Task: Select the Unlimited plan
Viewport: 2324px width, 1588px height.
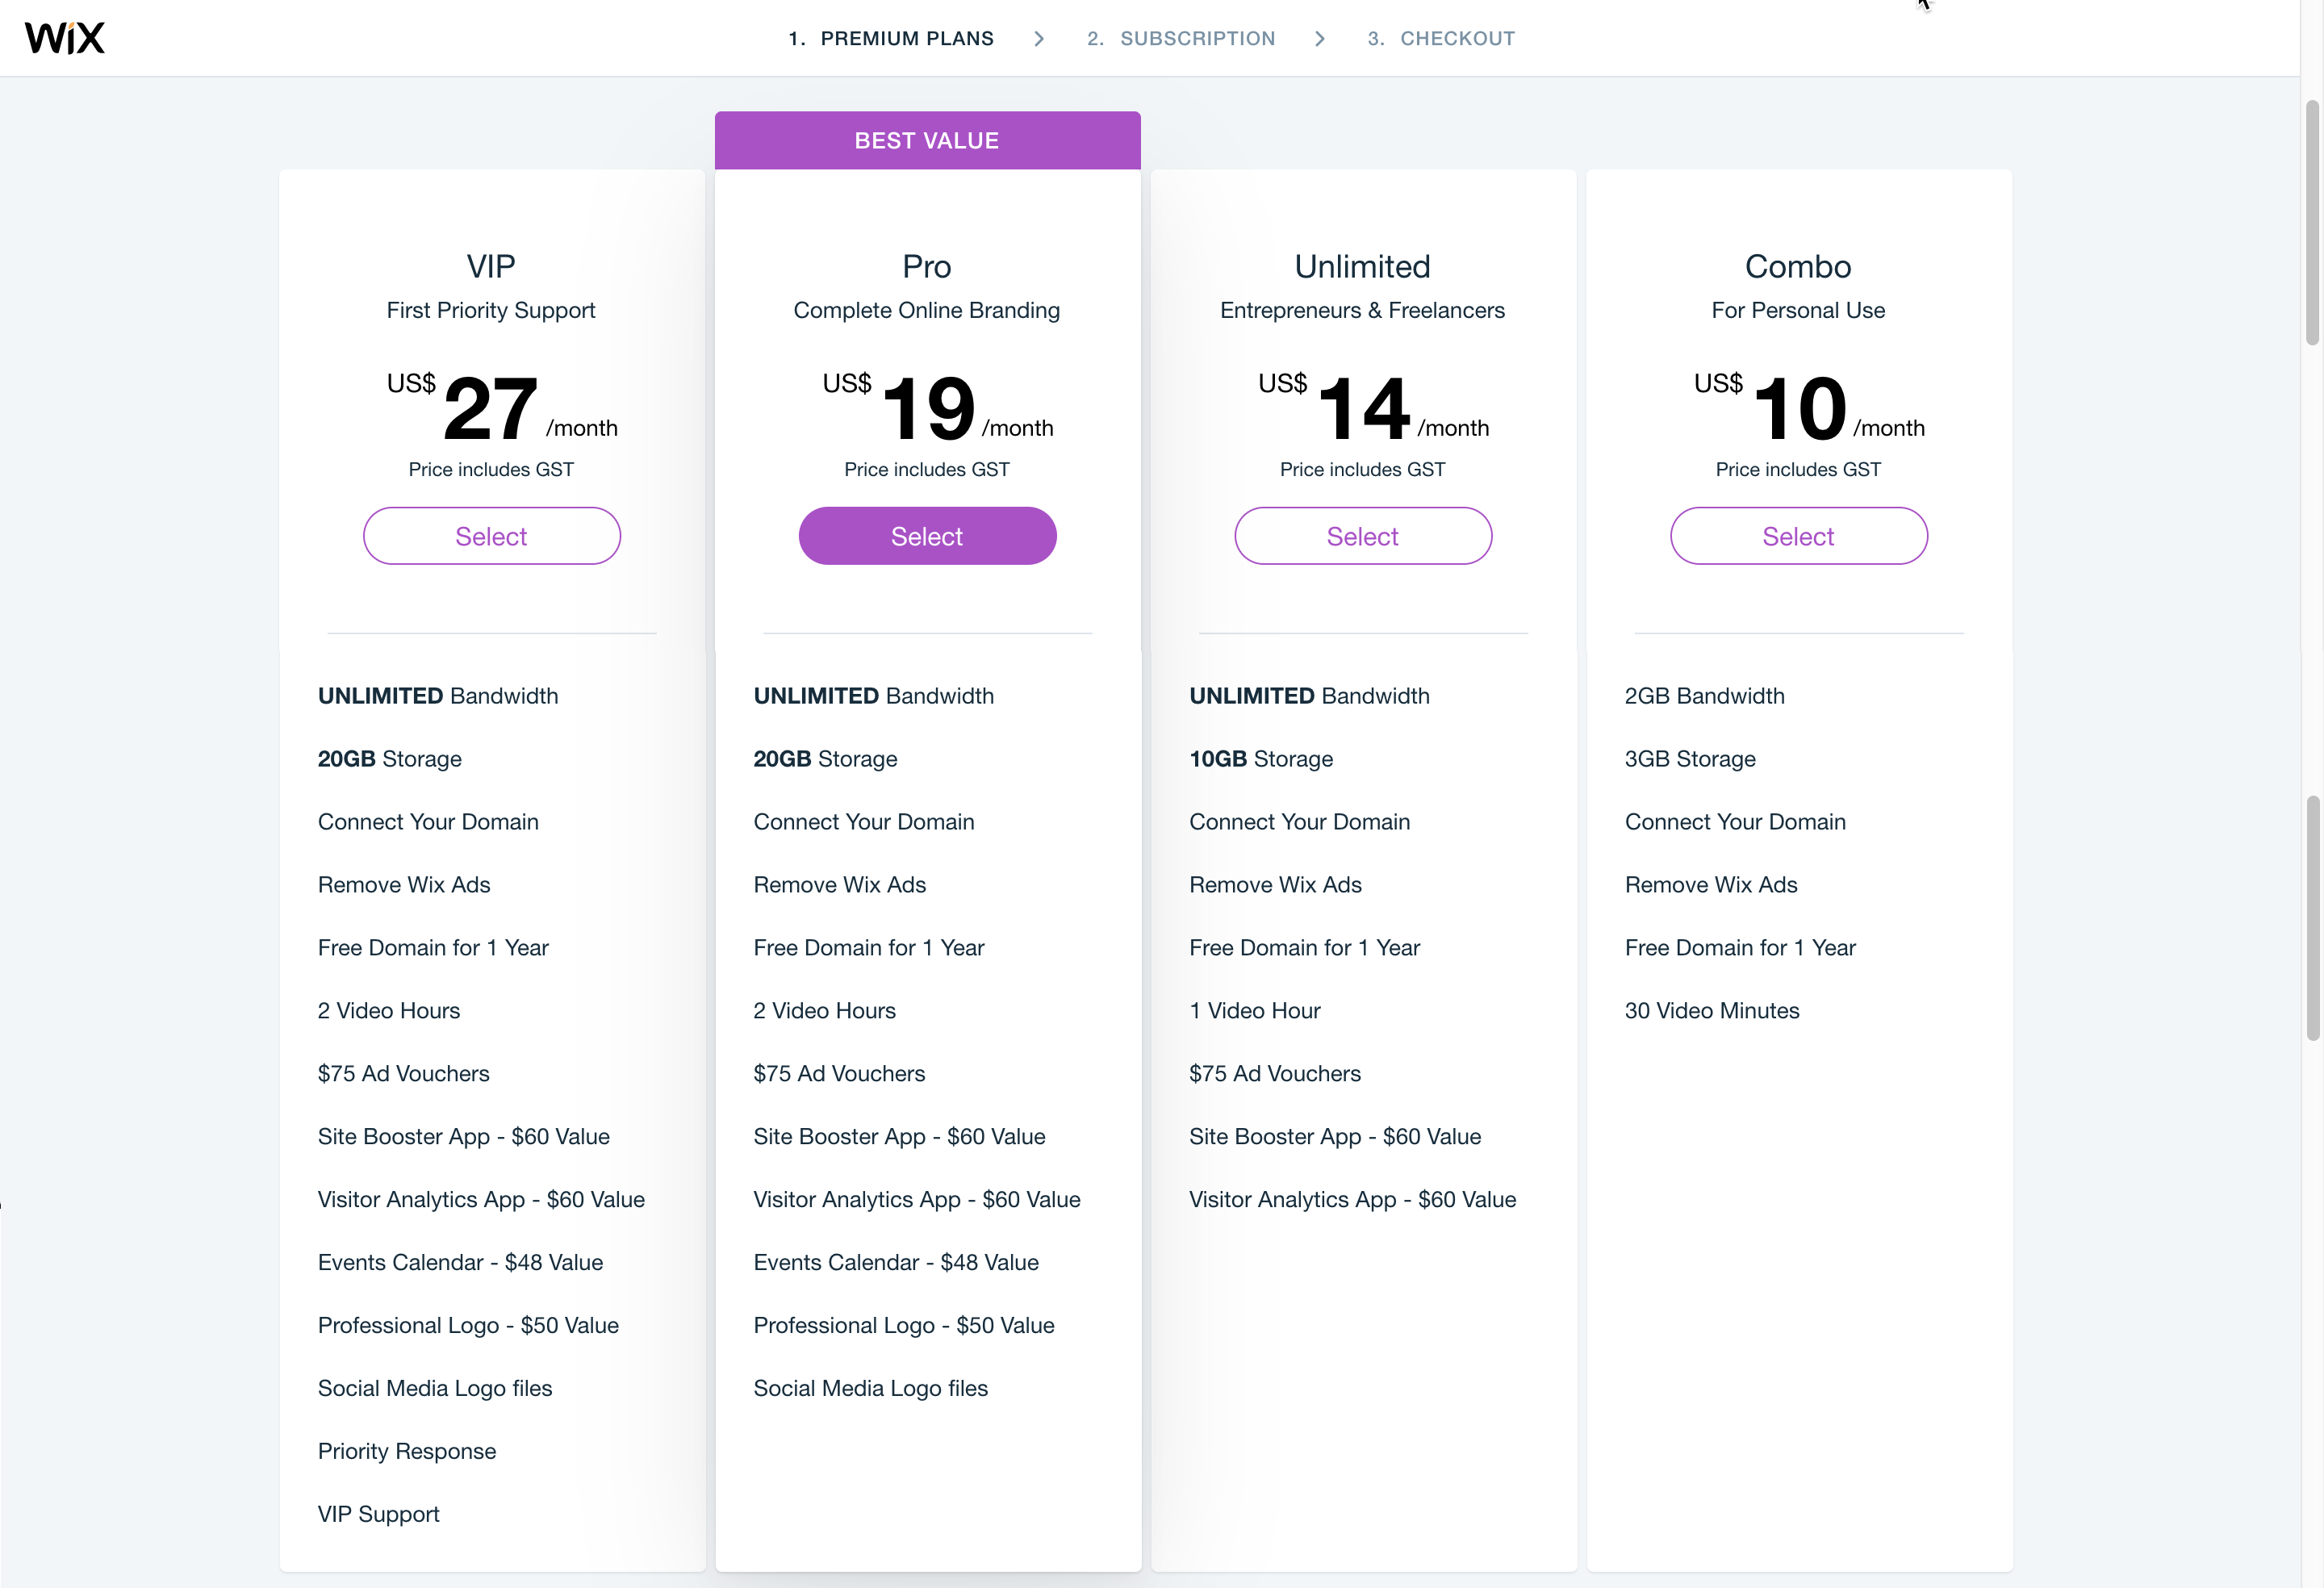Action: click(1363, 536)
